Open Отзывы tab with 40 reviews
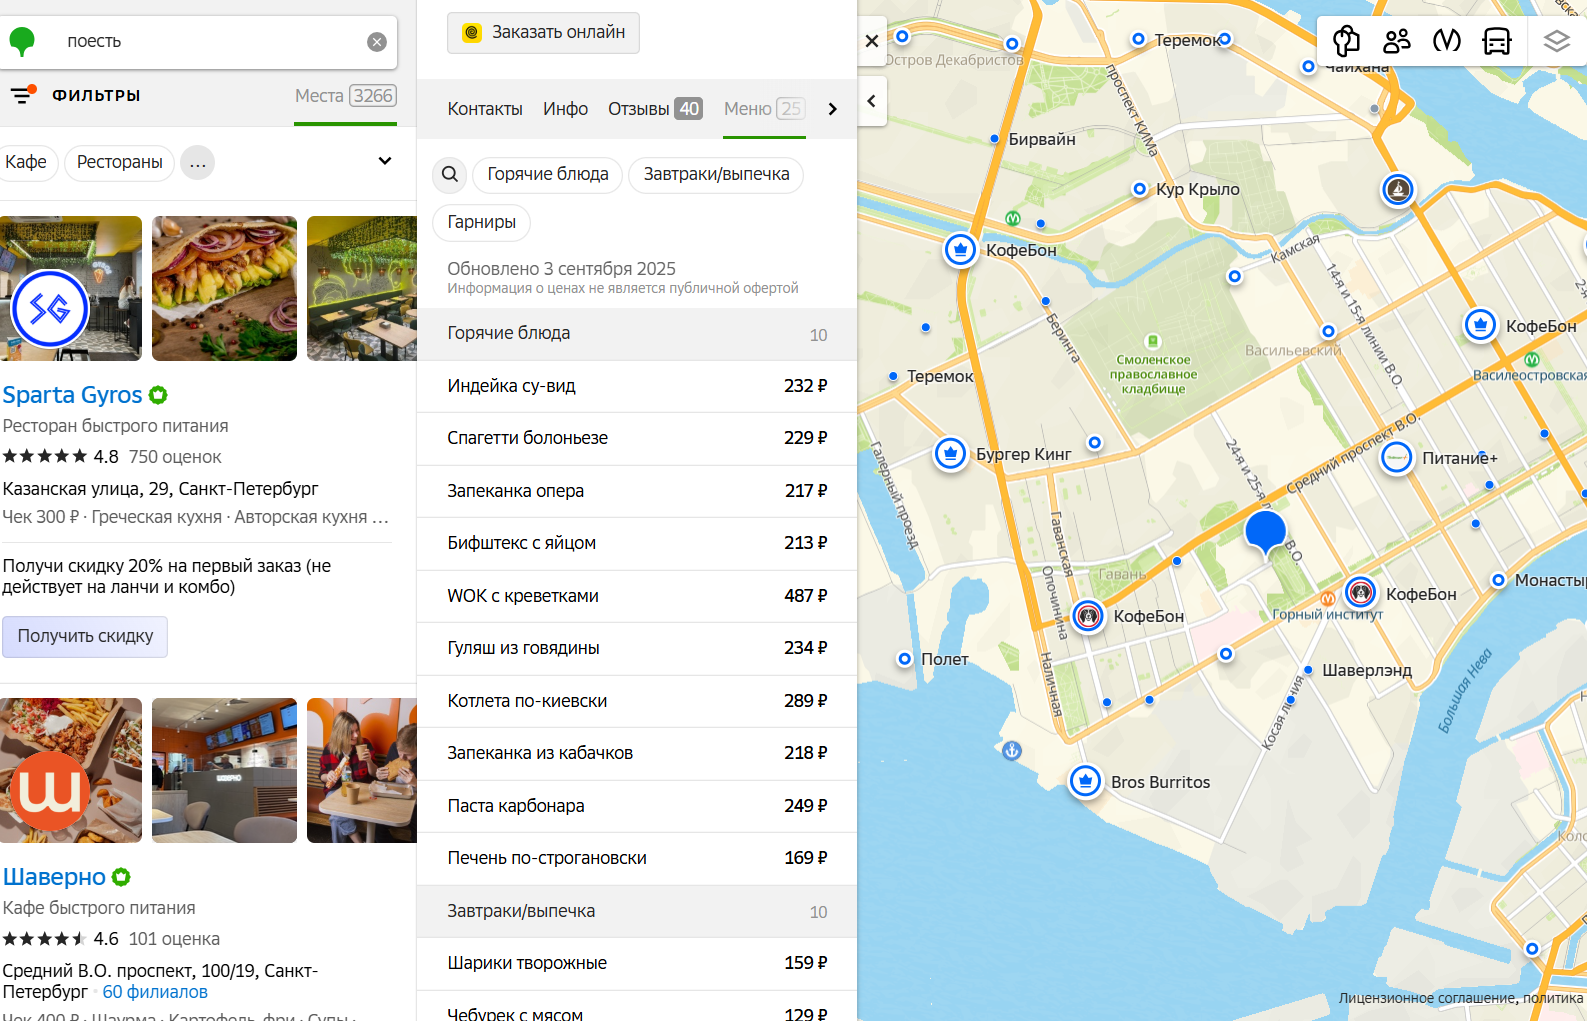This screenshot has width=1587, height=1021. [655, 109]
